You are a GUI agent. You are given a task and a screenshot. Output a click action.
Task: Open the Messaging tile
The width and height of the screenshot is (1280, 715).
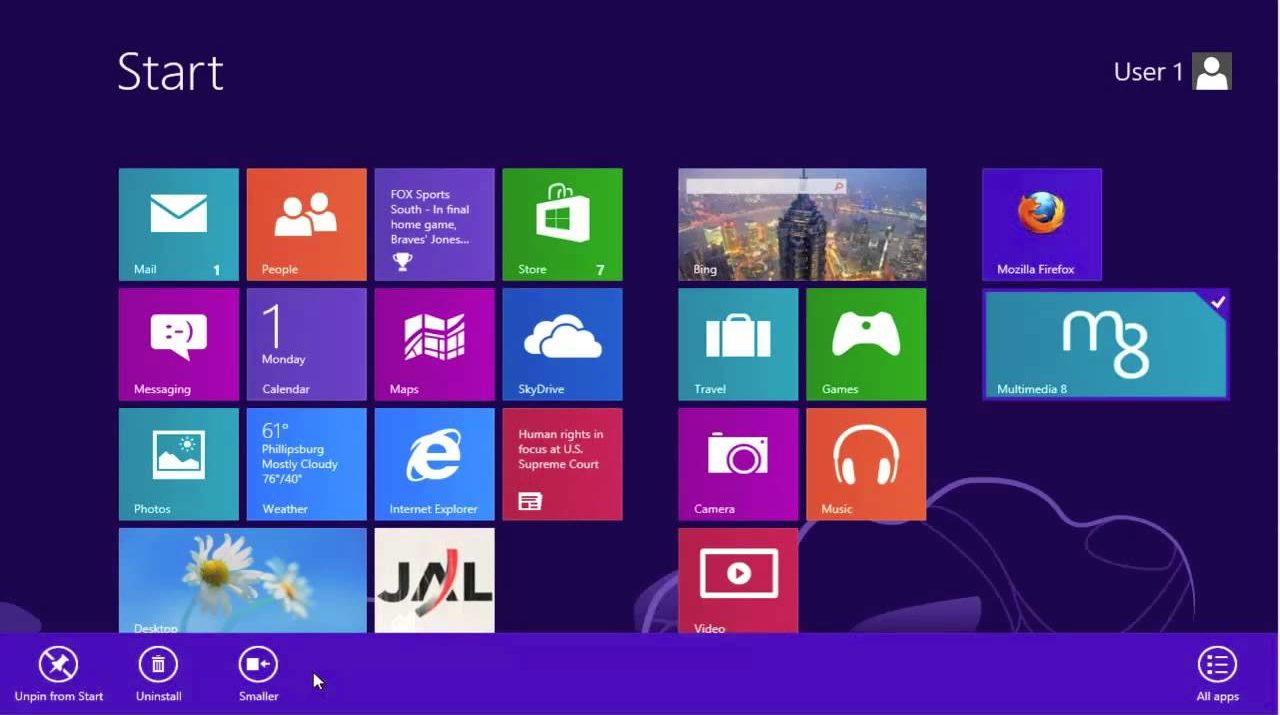tap(178, 344)
